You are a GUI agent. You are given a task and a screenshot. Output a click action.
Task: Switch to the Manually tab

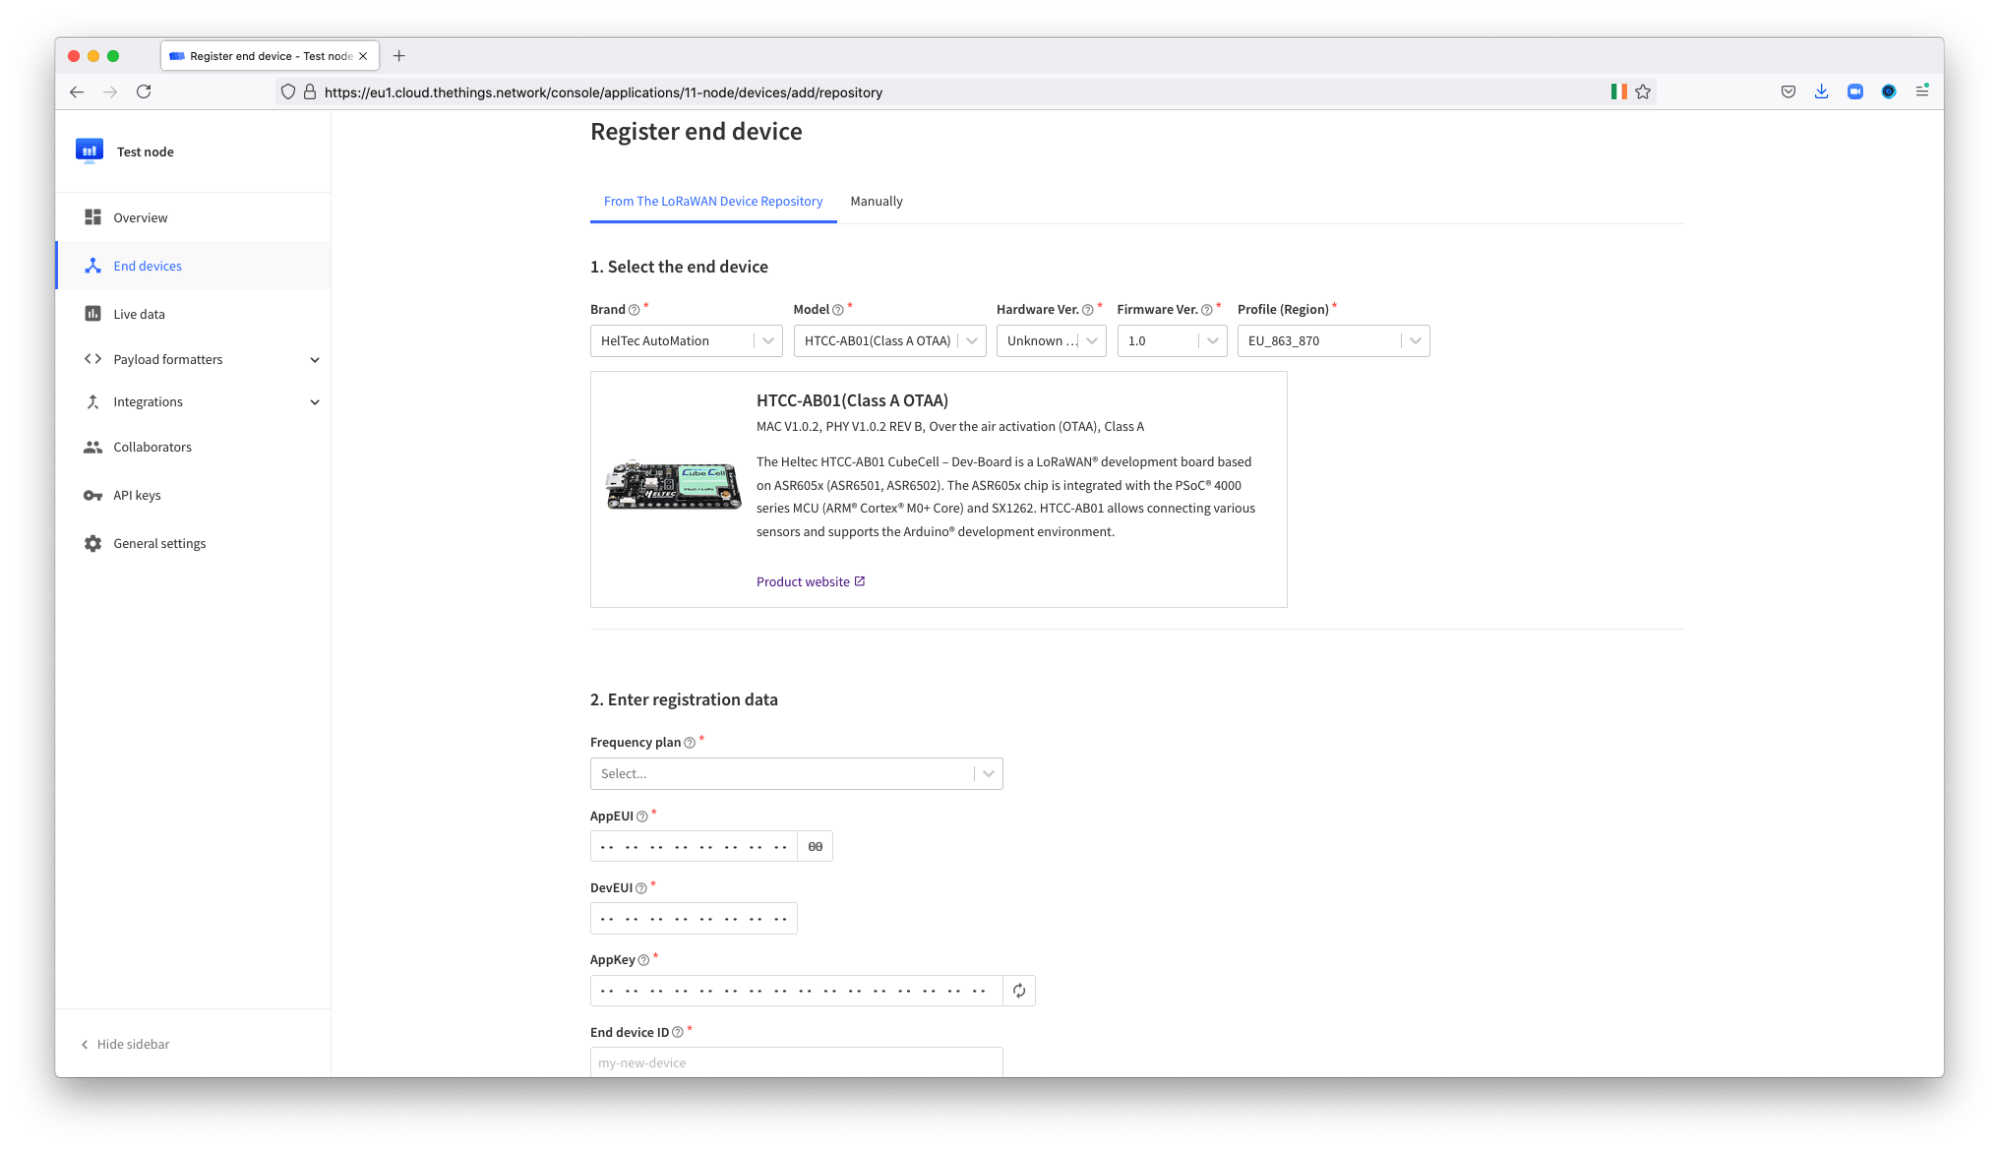pos(876,201)
